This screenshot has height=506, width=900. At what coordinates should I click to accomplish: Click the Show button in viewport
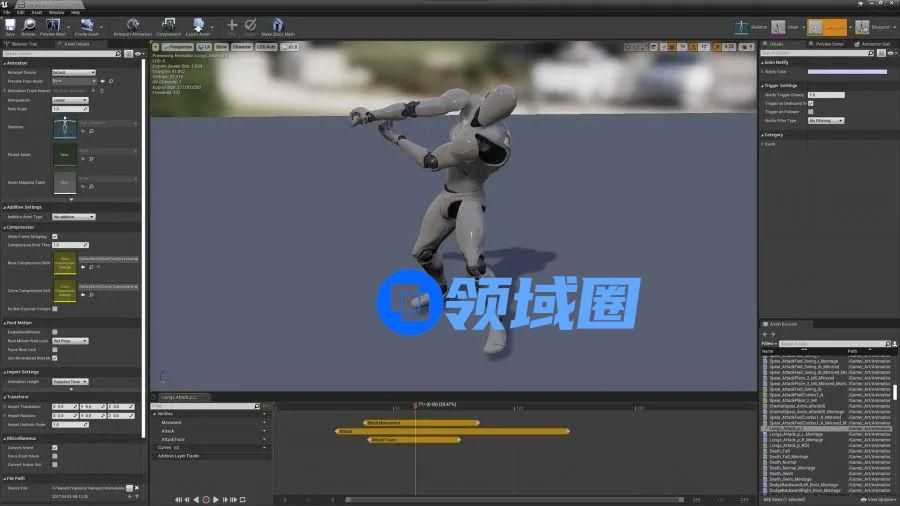221,46
